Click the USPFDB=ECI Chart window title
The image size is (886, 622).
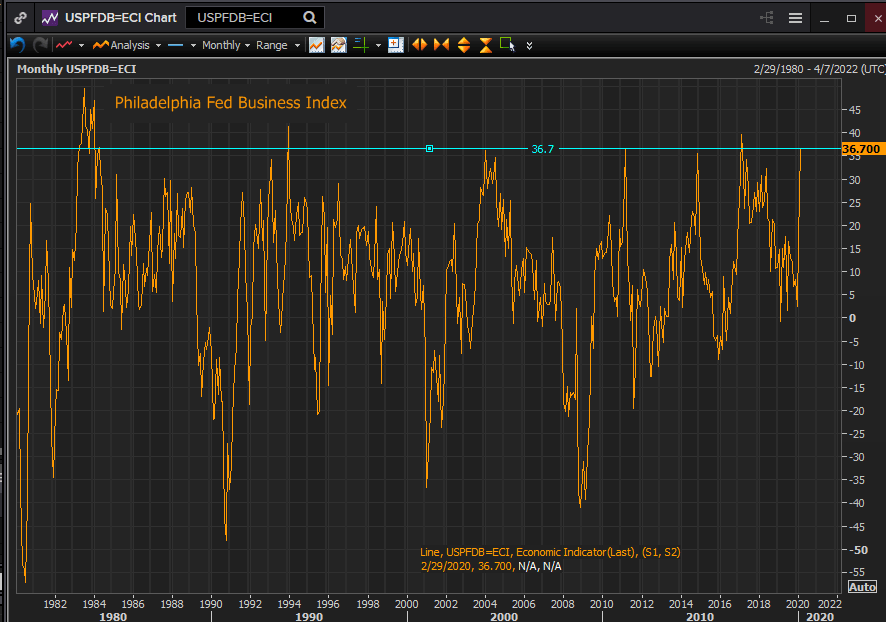121,18
